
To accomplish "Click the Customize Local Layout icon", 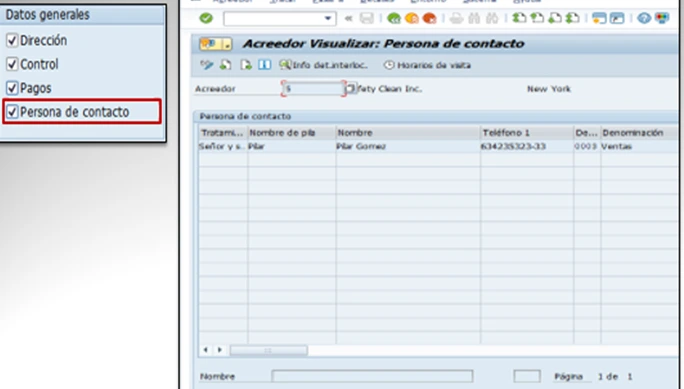I will coord(662,18).
